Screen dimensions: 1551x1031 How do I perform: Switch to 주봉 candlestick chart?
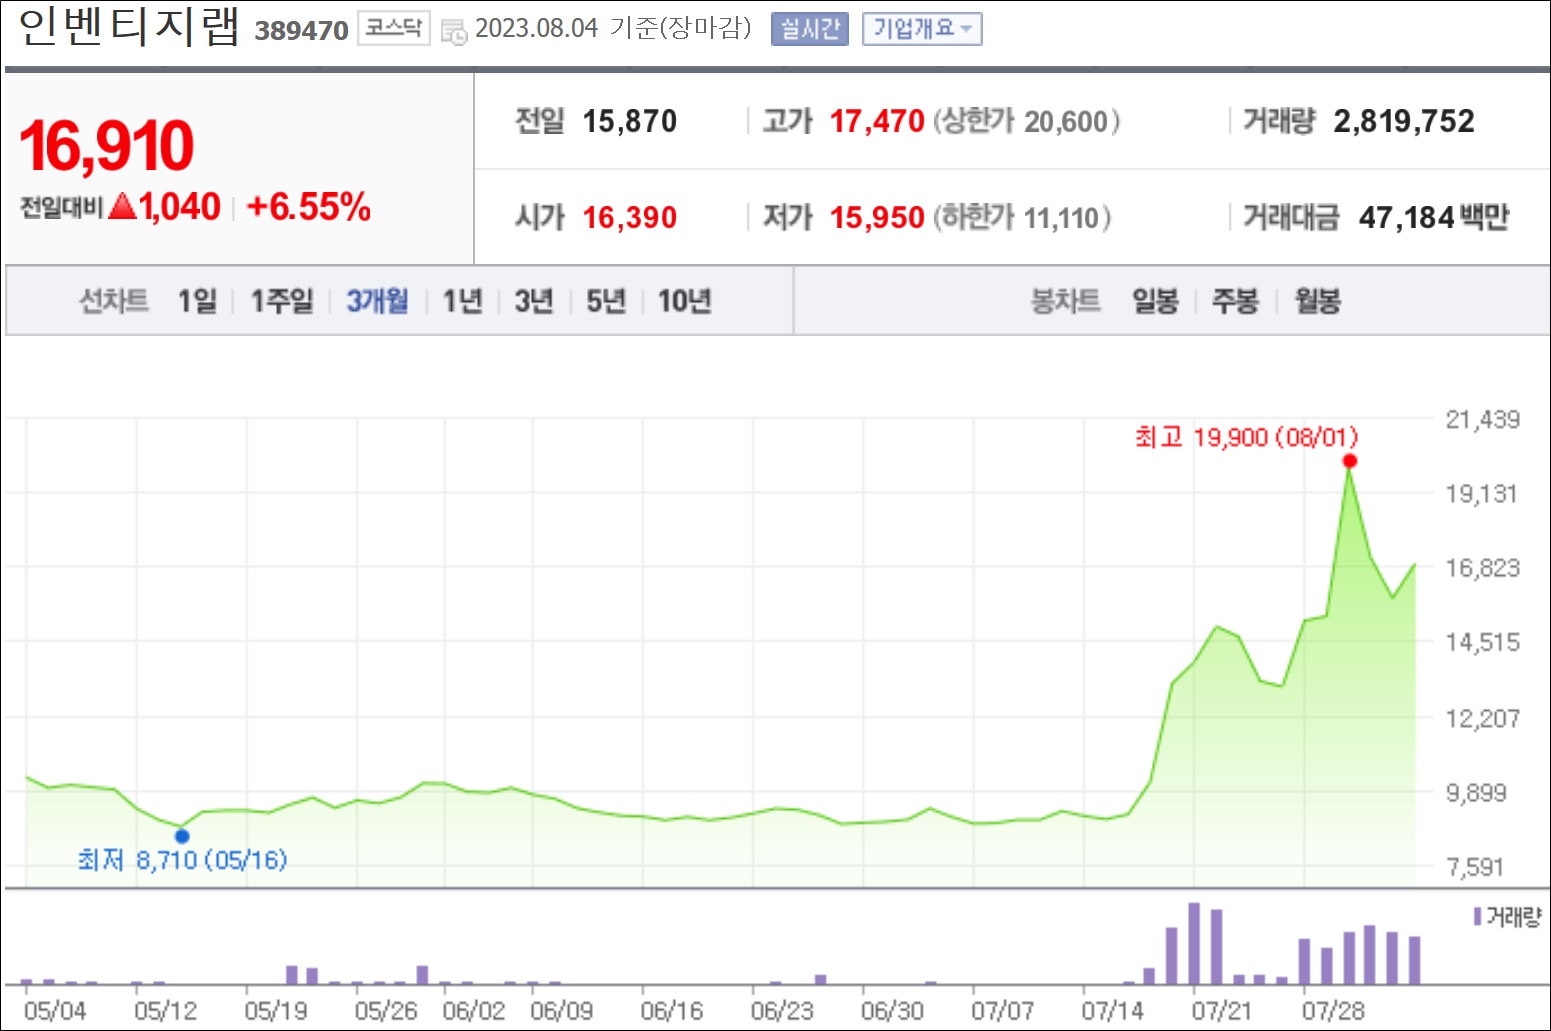1235,301
